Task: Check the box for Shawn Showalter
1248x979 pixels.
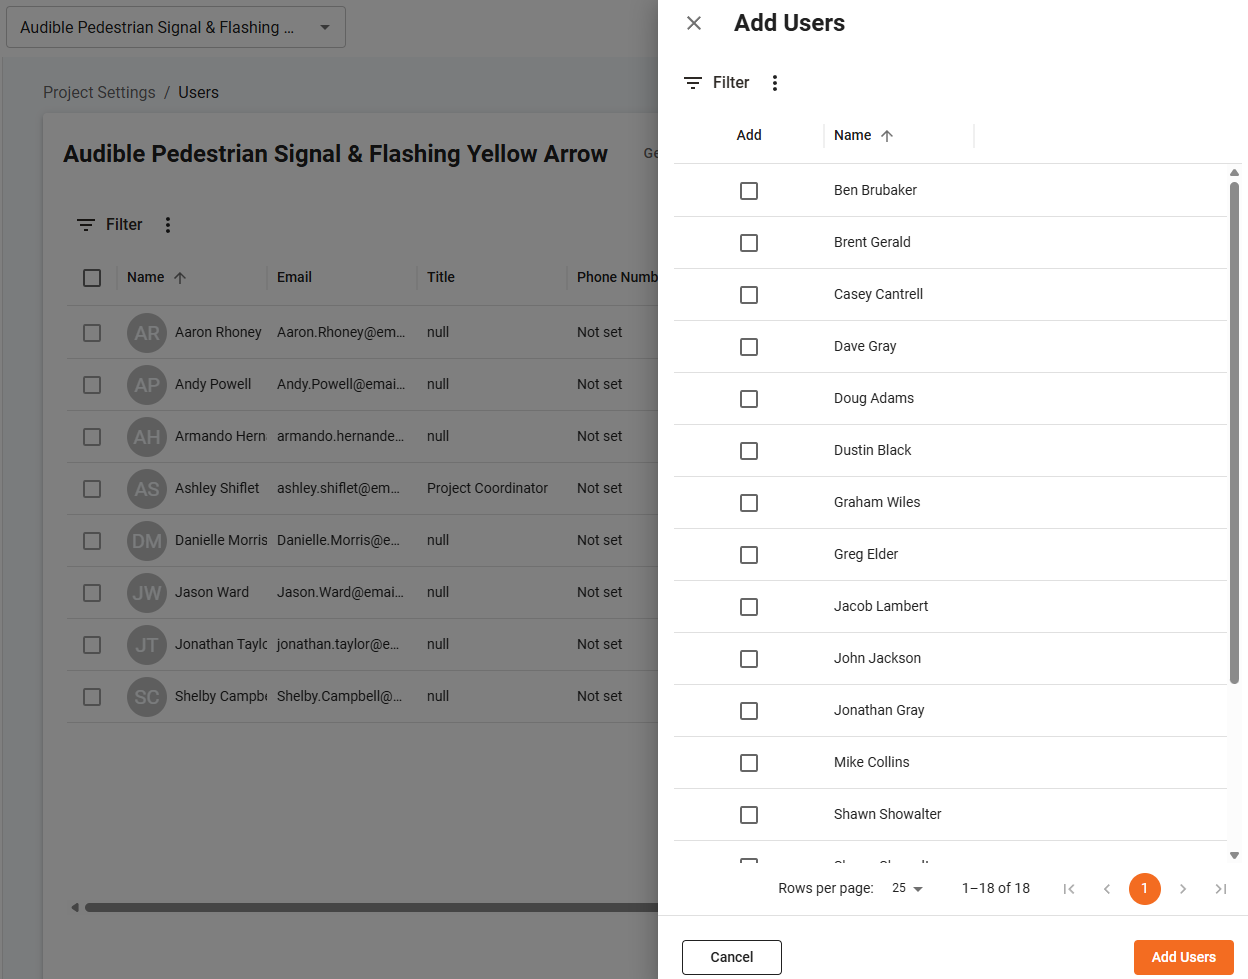Action: [749, 815]
